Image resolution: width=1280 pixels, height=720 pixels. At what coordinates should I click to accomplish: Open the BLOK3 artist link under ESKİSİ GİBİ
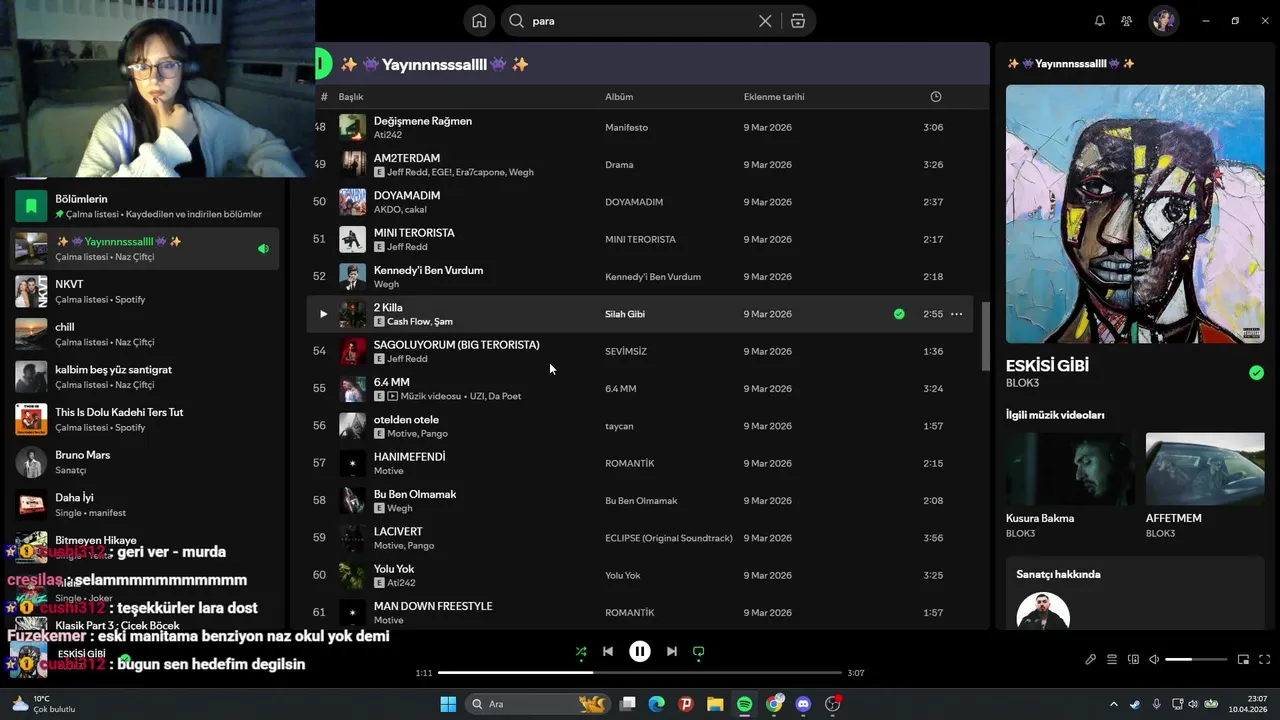[x=1022, y=383]
